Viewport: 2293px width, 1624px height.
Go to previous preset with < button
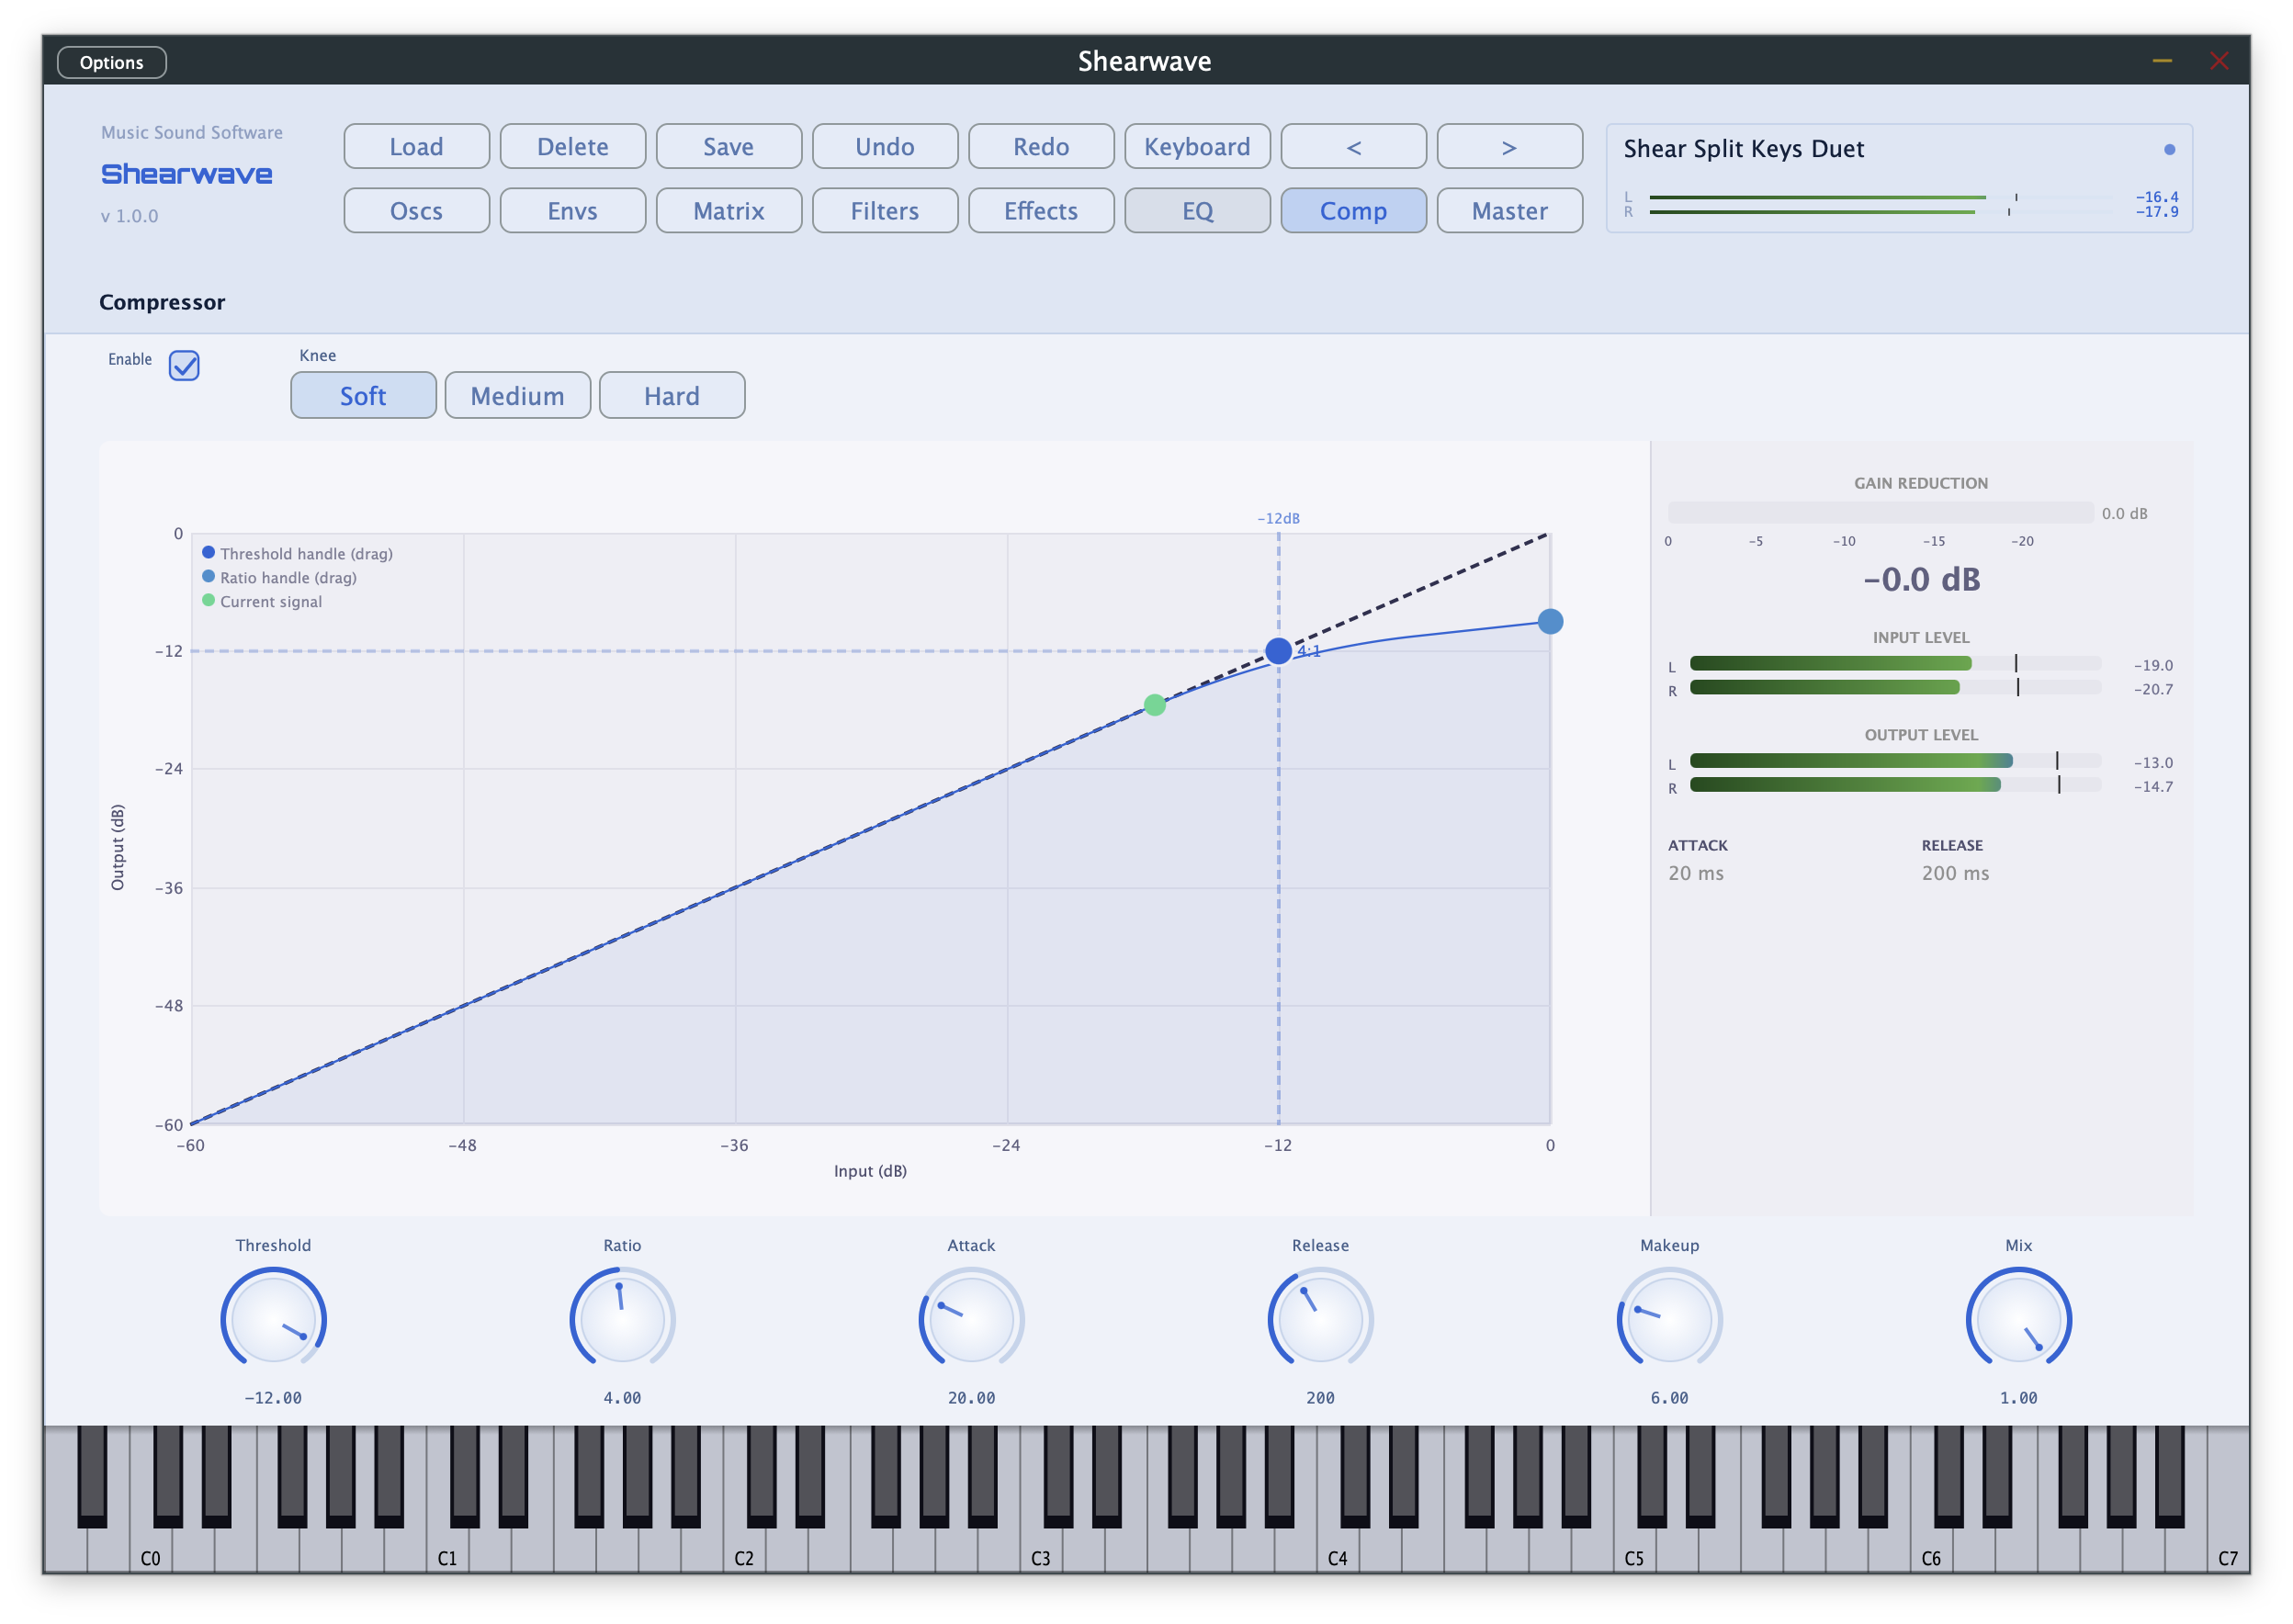[1352, 147]
